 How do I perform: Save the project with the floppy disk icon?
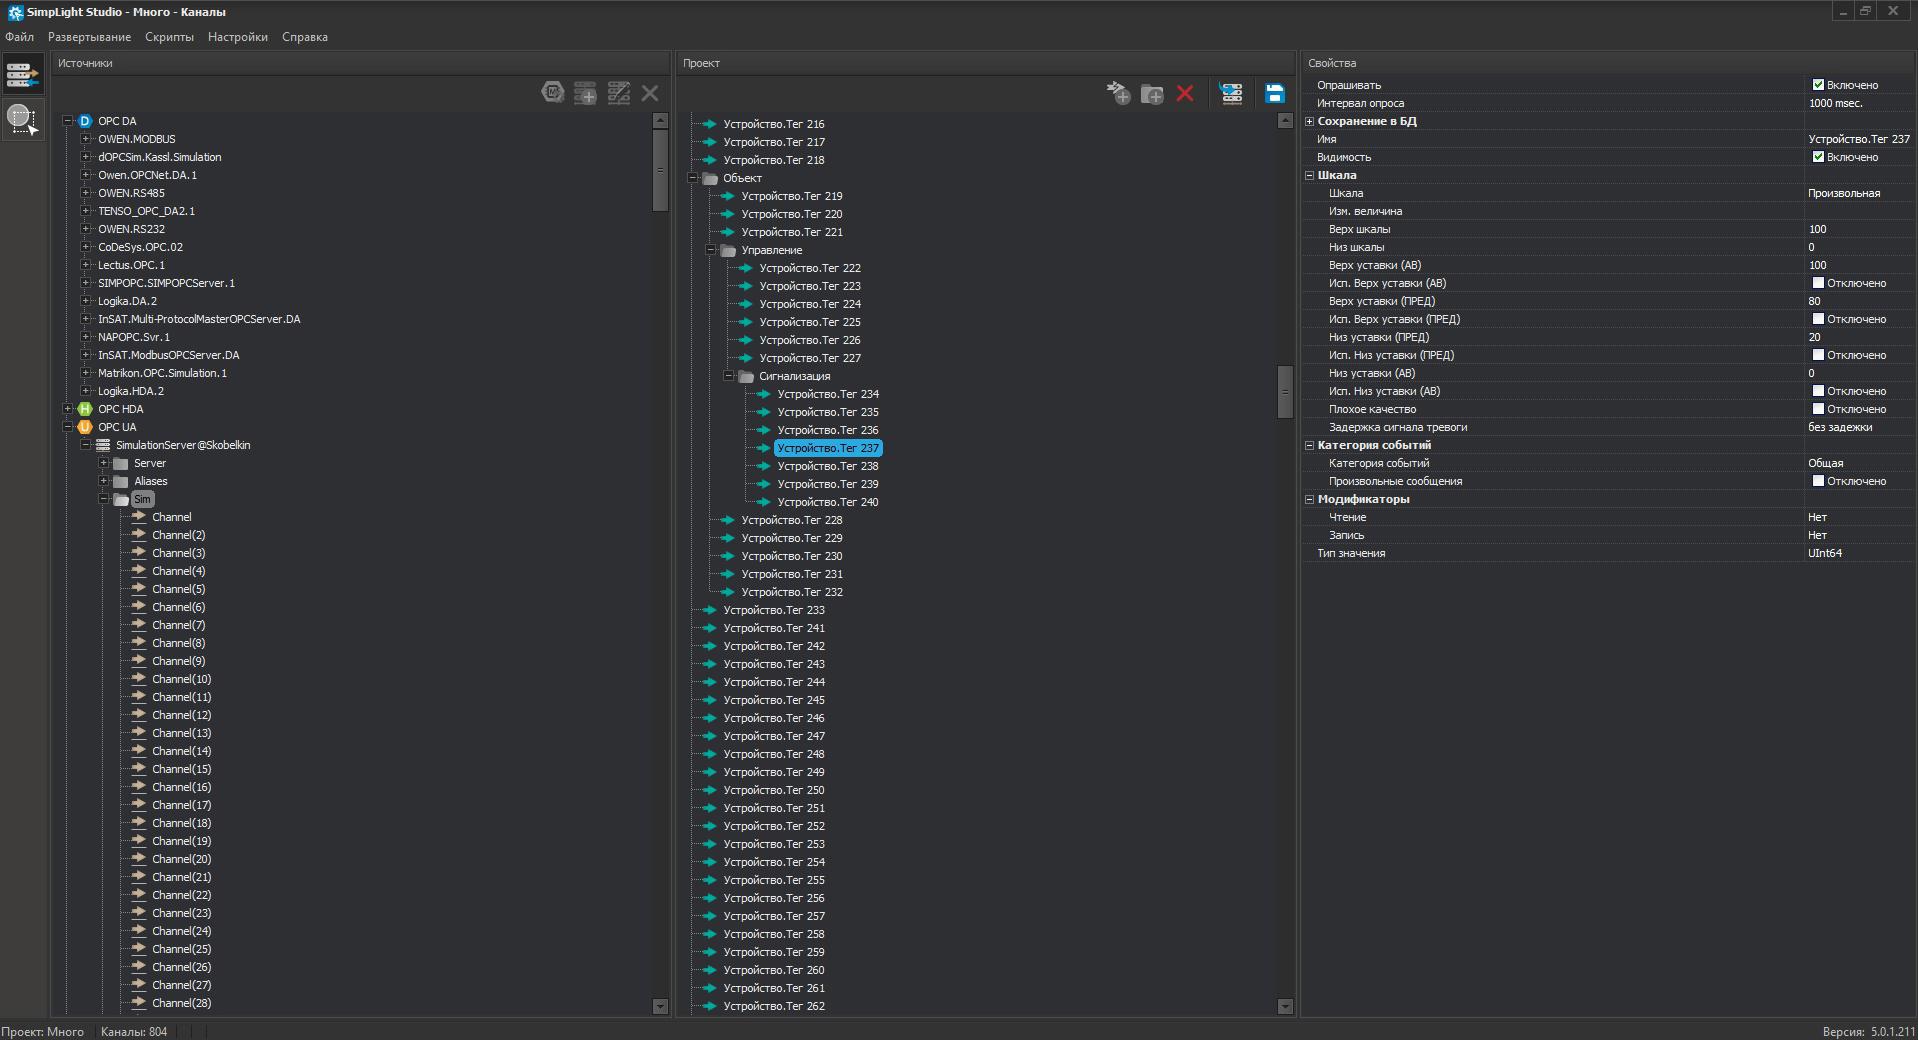point(1275,93)
